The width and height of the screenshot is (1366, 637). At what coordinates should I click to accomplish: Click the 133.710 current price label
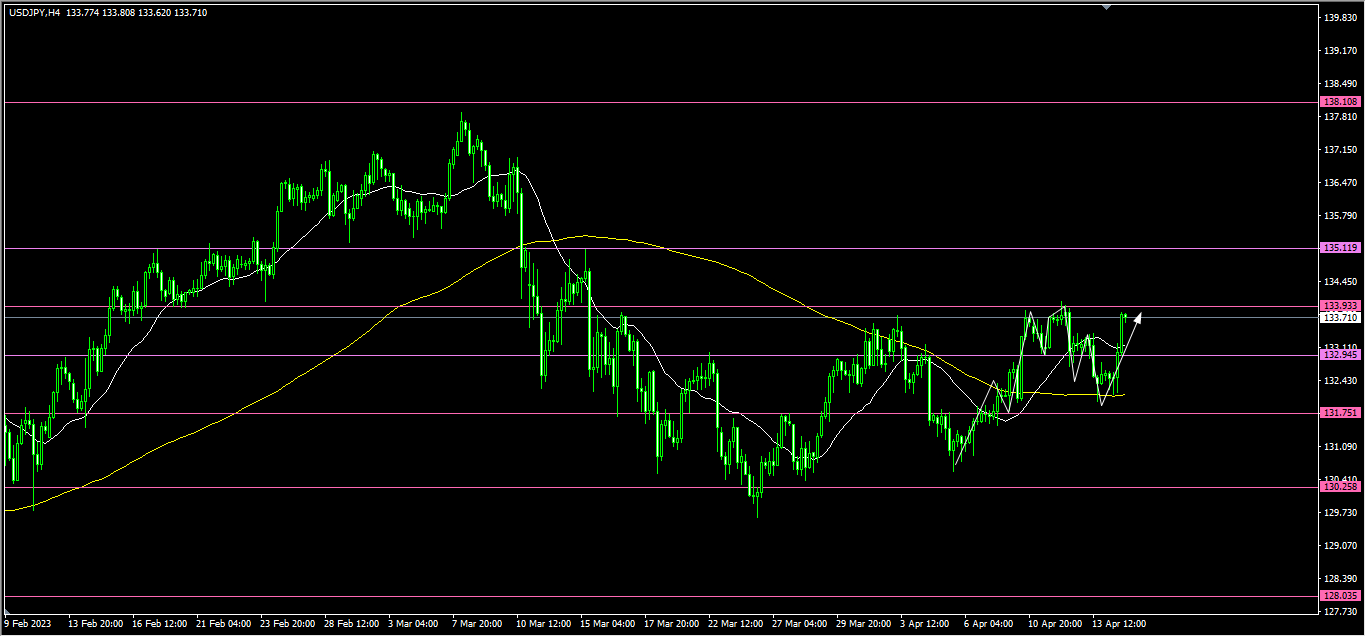click(1340, 318)
